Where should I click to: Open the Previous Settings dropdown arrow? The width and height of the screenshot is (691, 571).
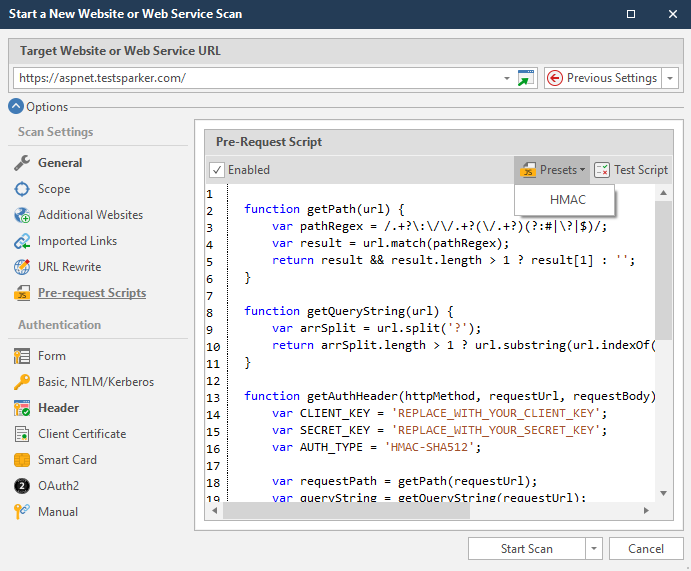pos(670,78)
